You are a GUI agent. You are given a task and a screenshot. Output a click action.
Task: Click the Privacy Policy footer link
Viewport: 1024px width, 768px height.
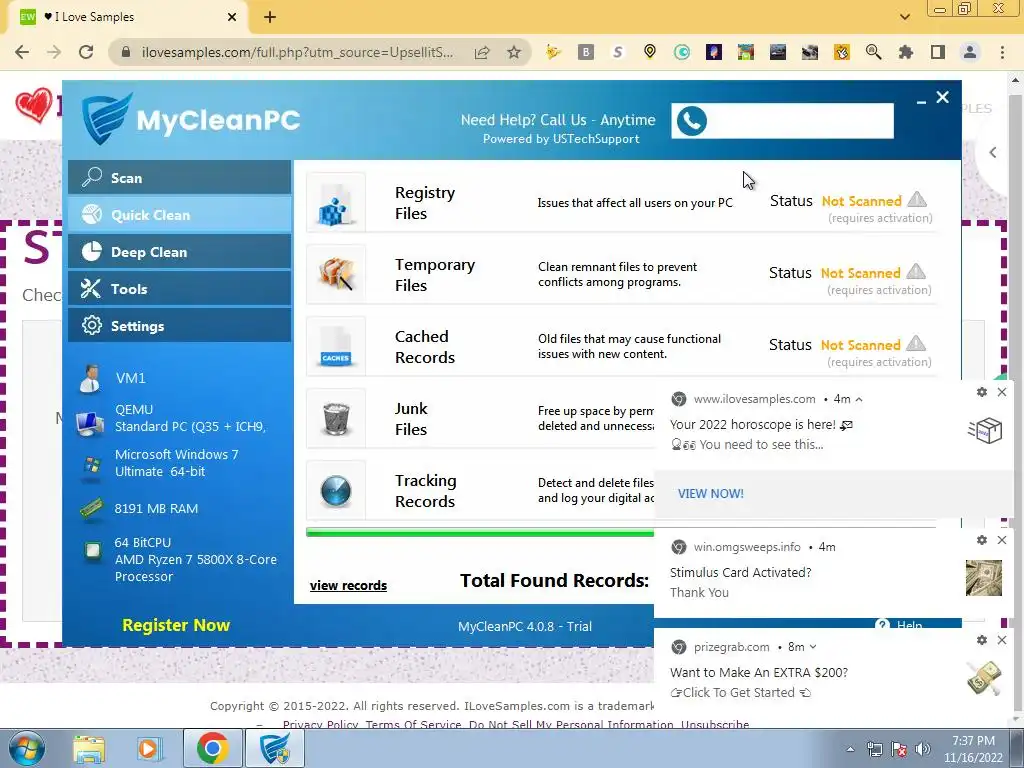click(321, 724)
